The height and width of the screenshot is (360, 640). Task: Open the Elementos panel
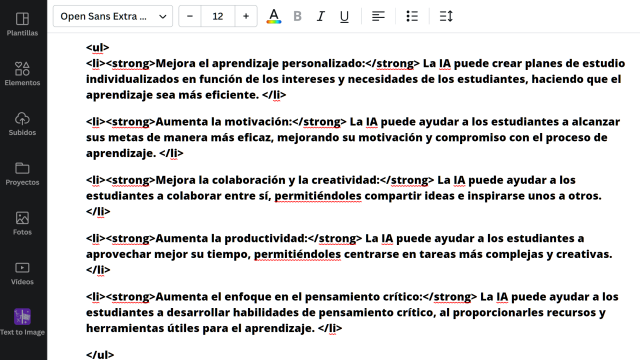(22, 73)
